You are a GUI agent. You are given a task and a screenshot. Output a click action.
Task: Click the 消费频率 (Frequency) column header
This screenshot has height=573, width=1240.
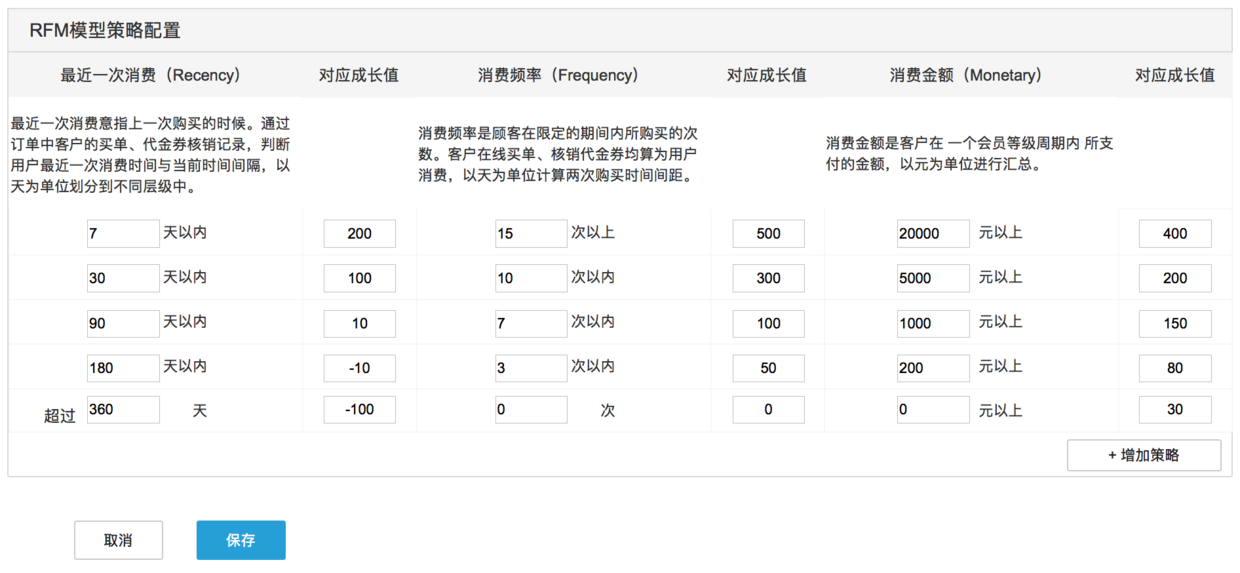pyautogui.click(x=558, y=75)
